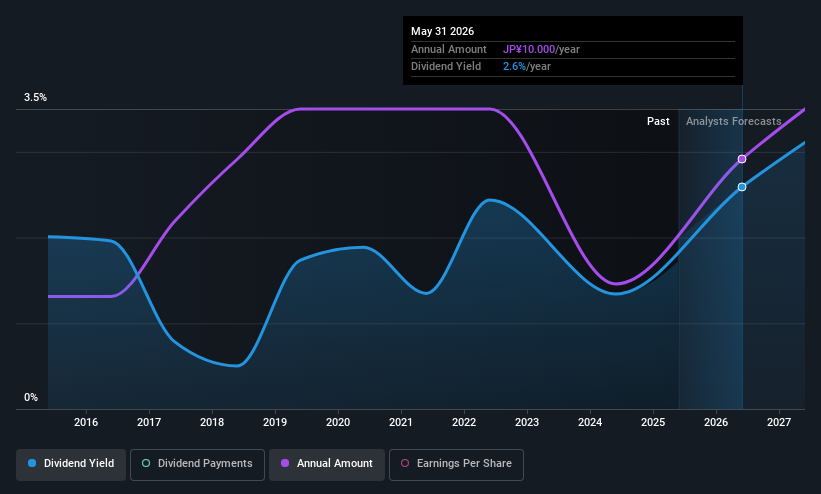821x494 pixels.
Task: Toggle the Annual Amount legend button
Action: 327,464
